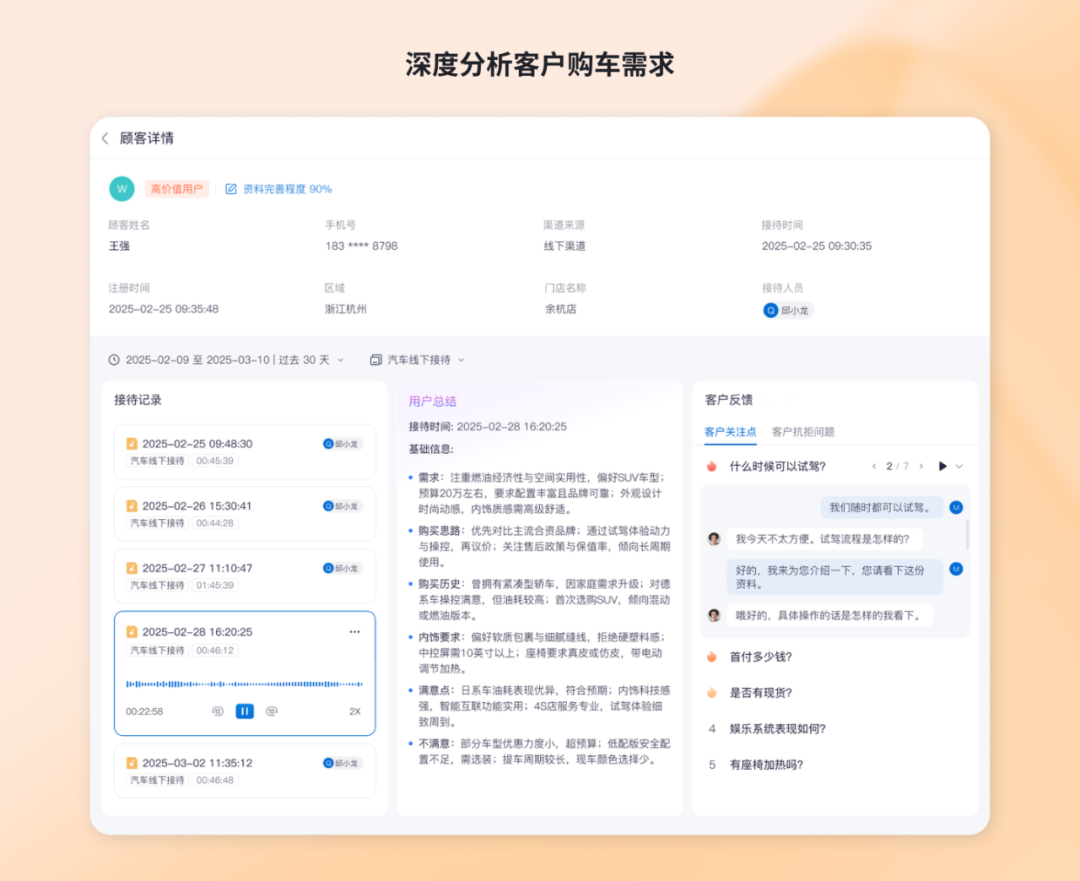Open the three-dots menu on the 2025-02-28 record
Screen dimensions: 1080x881
[355, 632]
